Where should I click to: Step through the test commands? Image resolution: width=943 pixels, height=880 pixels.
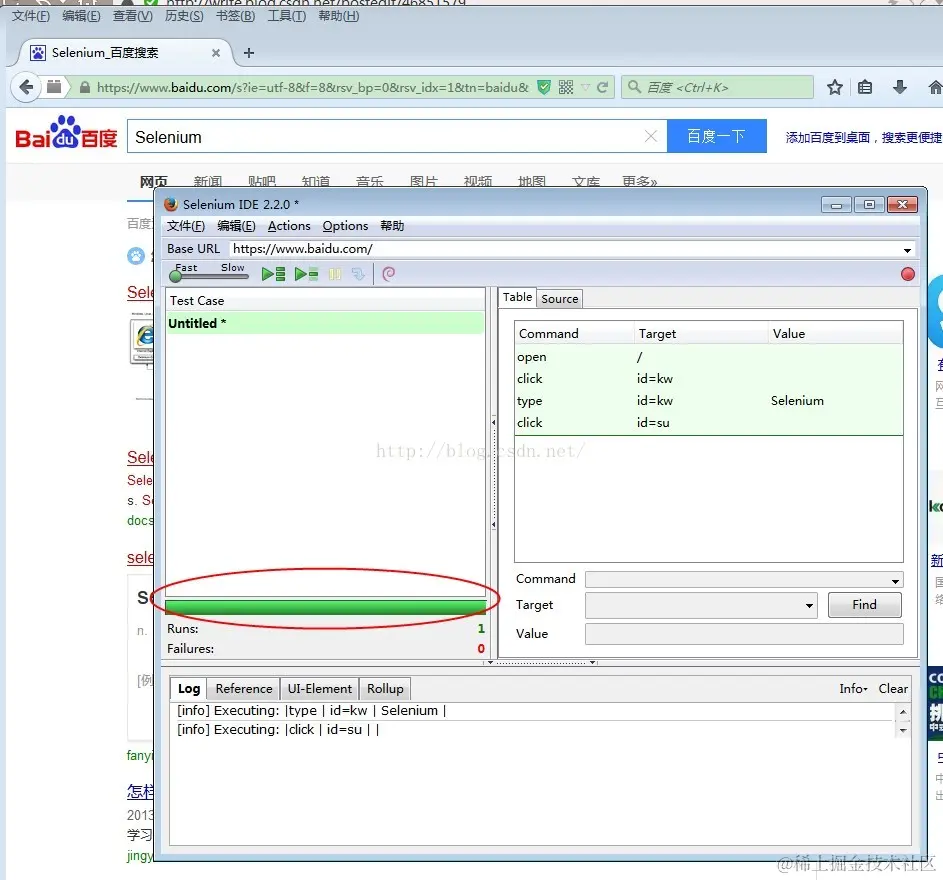click(x=358, y=274)
